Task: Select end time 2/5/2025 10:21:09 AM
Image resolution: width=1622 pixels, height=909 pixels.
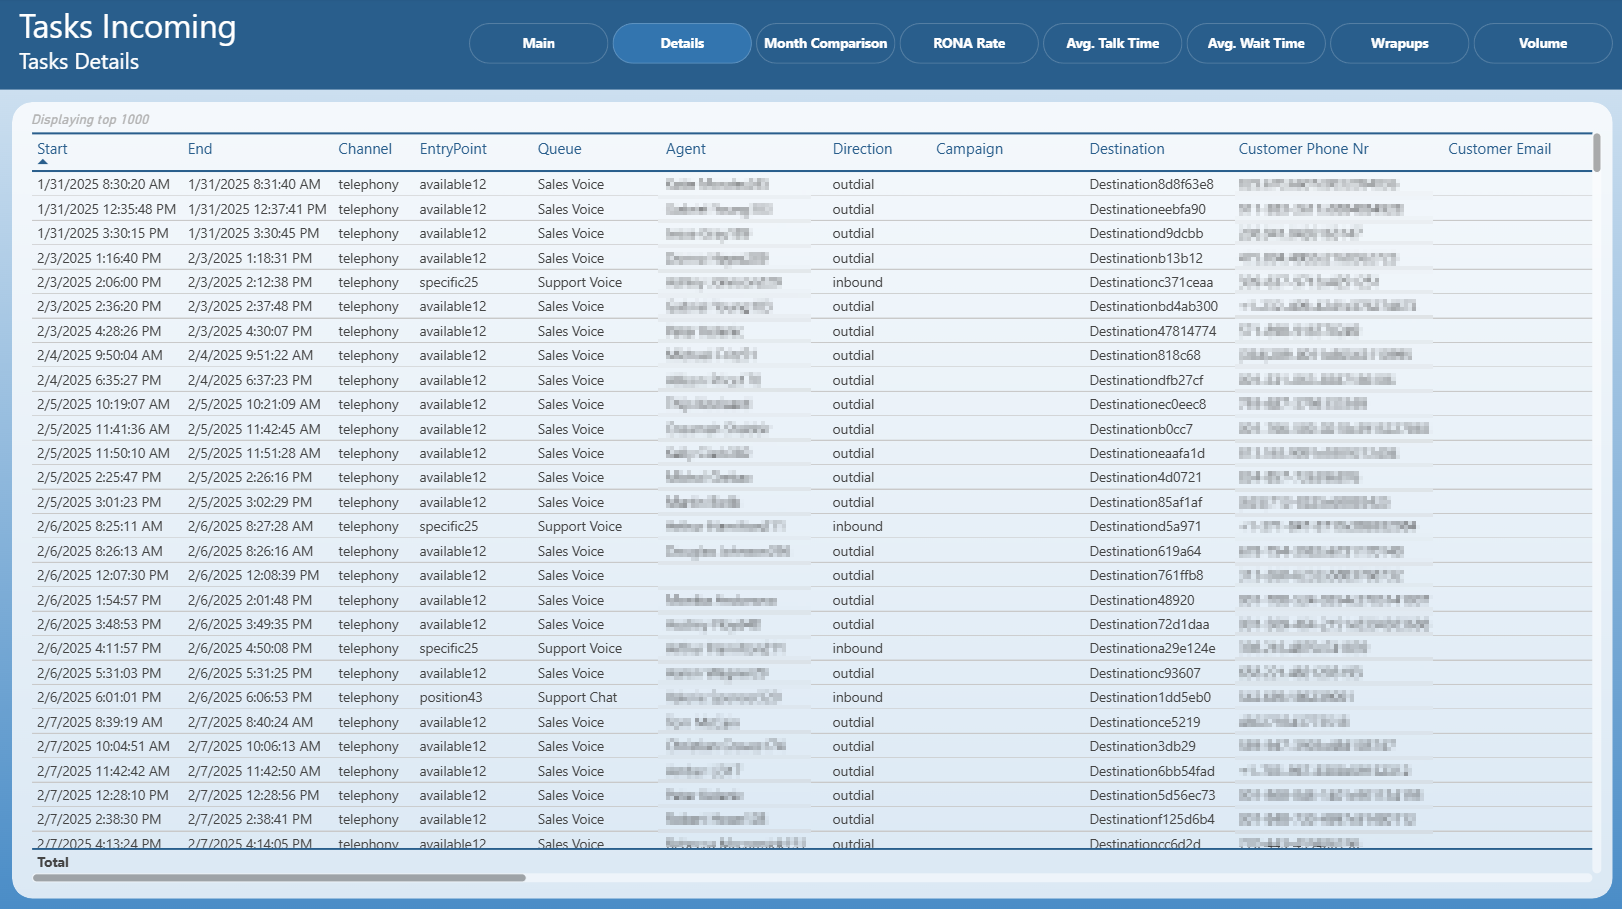Action: pyautogui.click(x=254, y=405)
